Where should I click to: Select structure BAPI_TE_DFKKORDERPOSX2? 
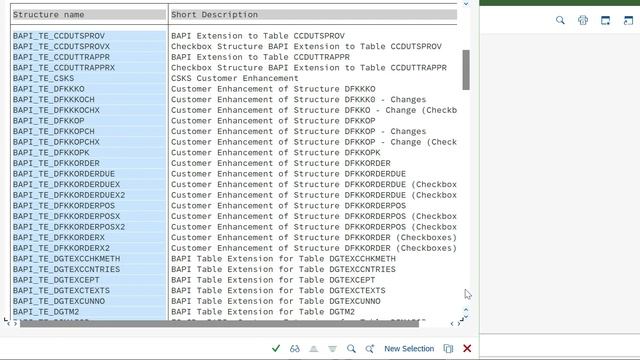point(69,227)
